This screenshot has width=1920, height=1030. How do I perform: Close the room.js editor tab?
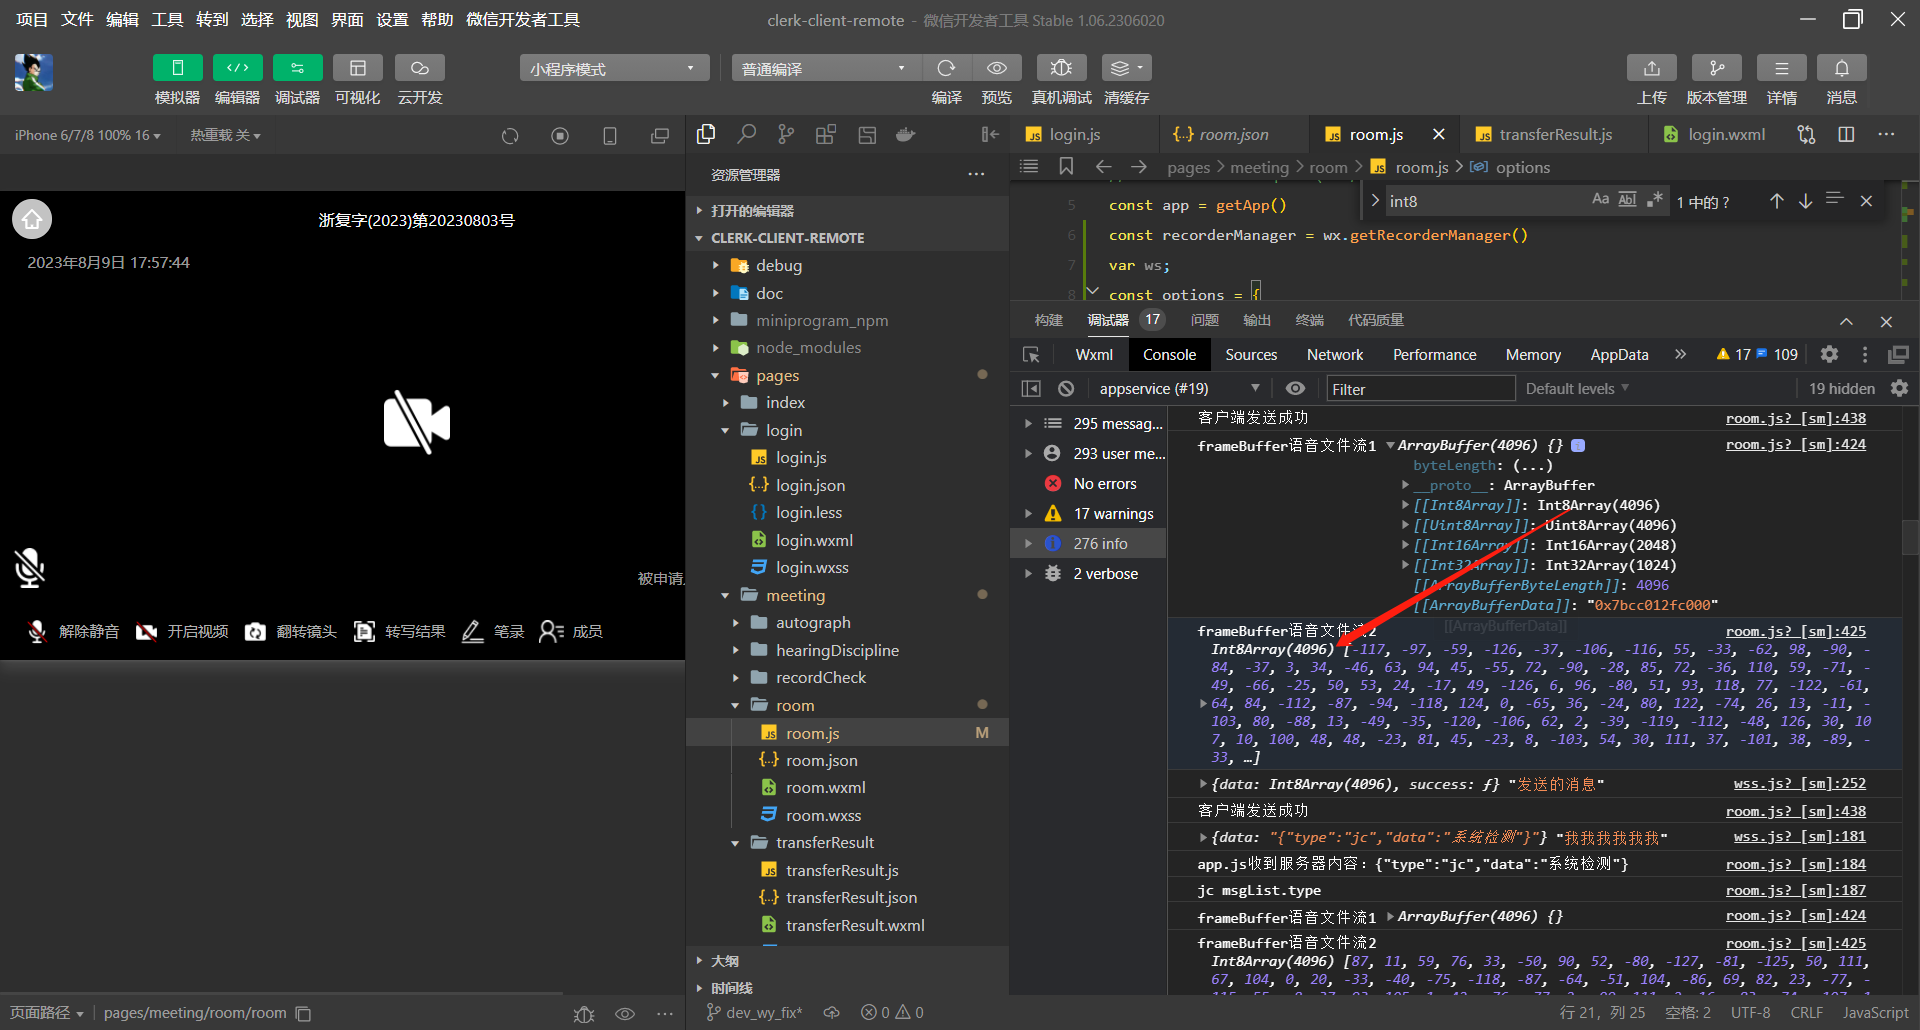(x=1438, y=134)
